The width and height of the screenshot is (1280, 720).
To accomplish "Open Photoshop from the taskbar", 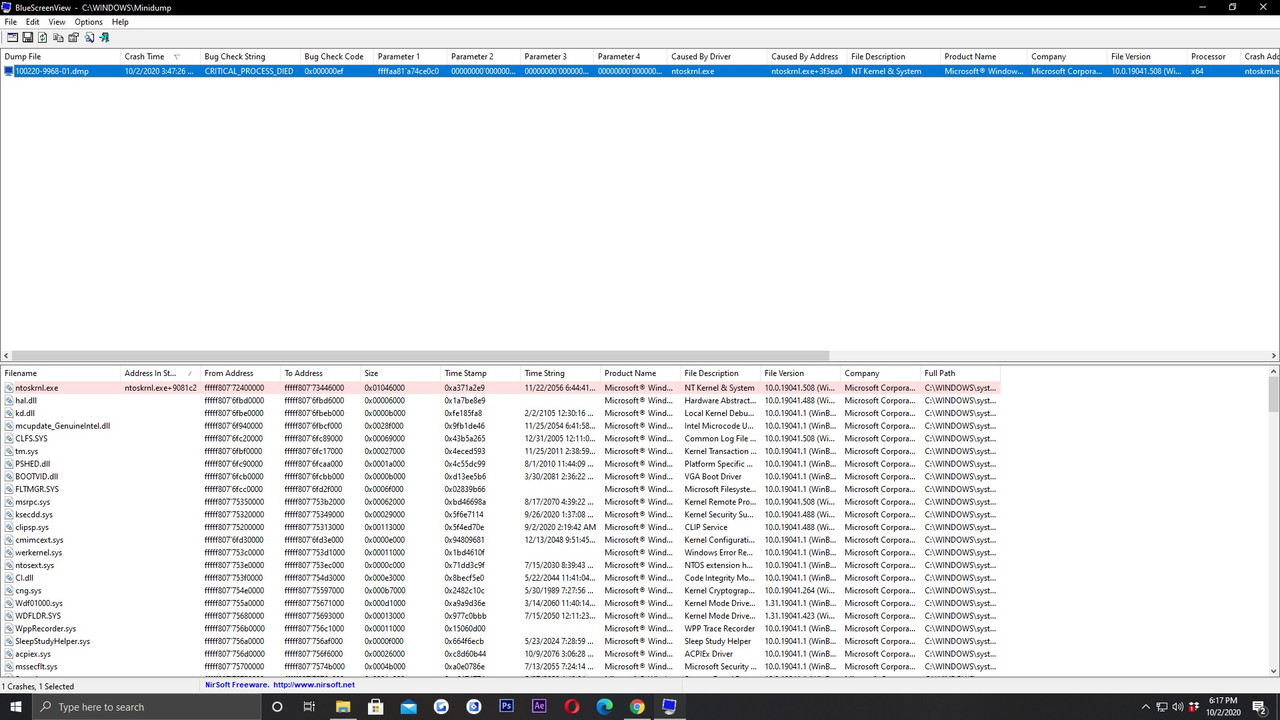I will point(506,706).
